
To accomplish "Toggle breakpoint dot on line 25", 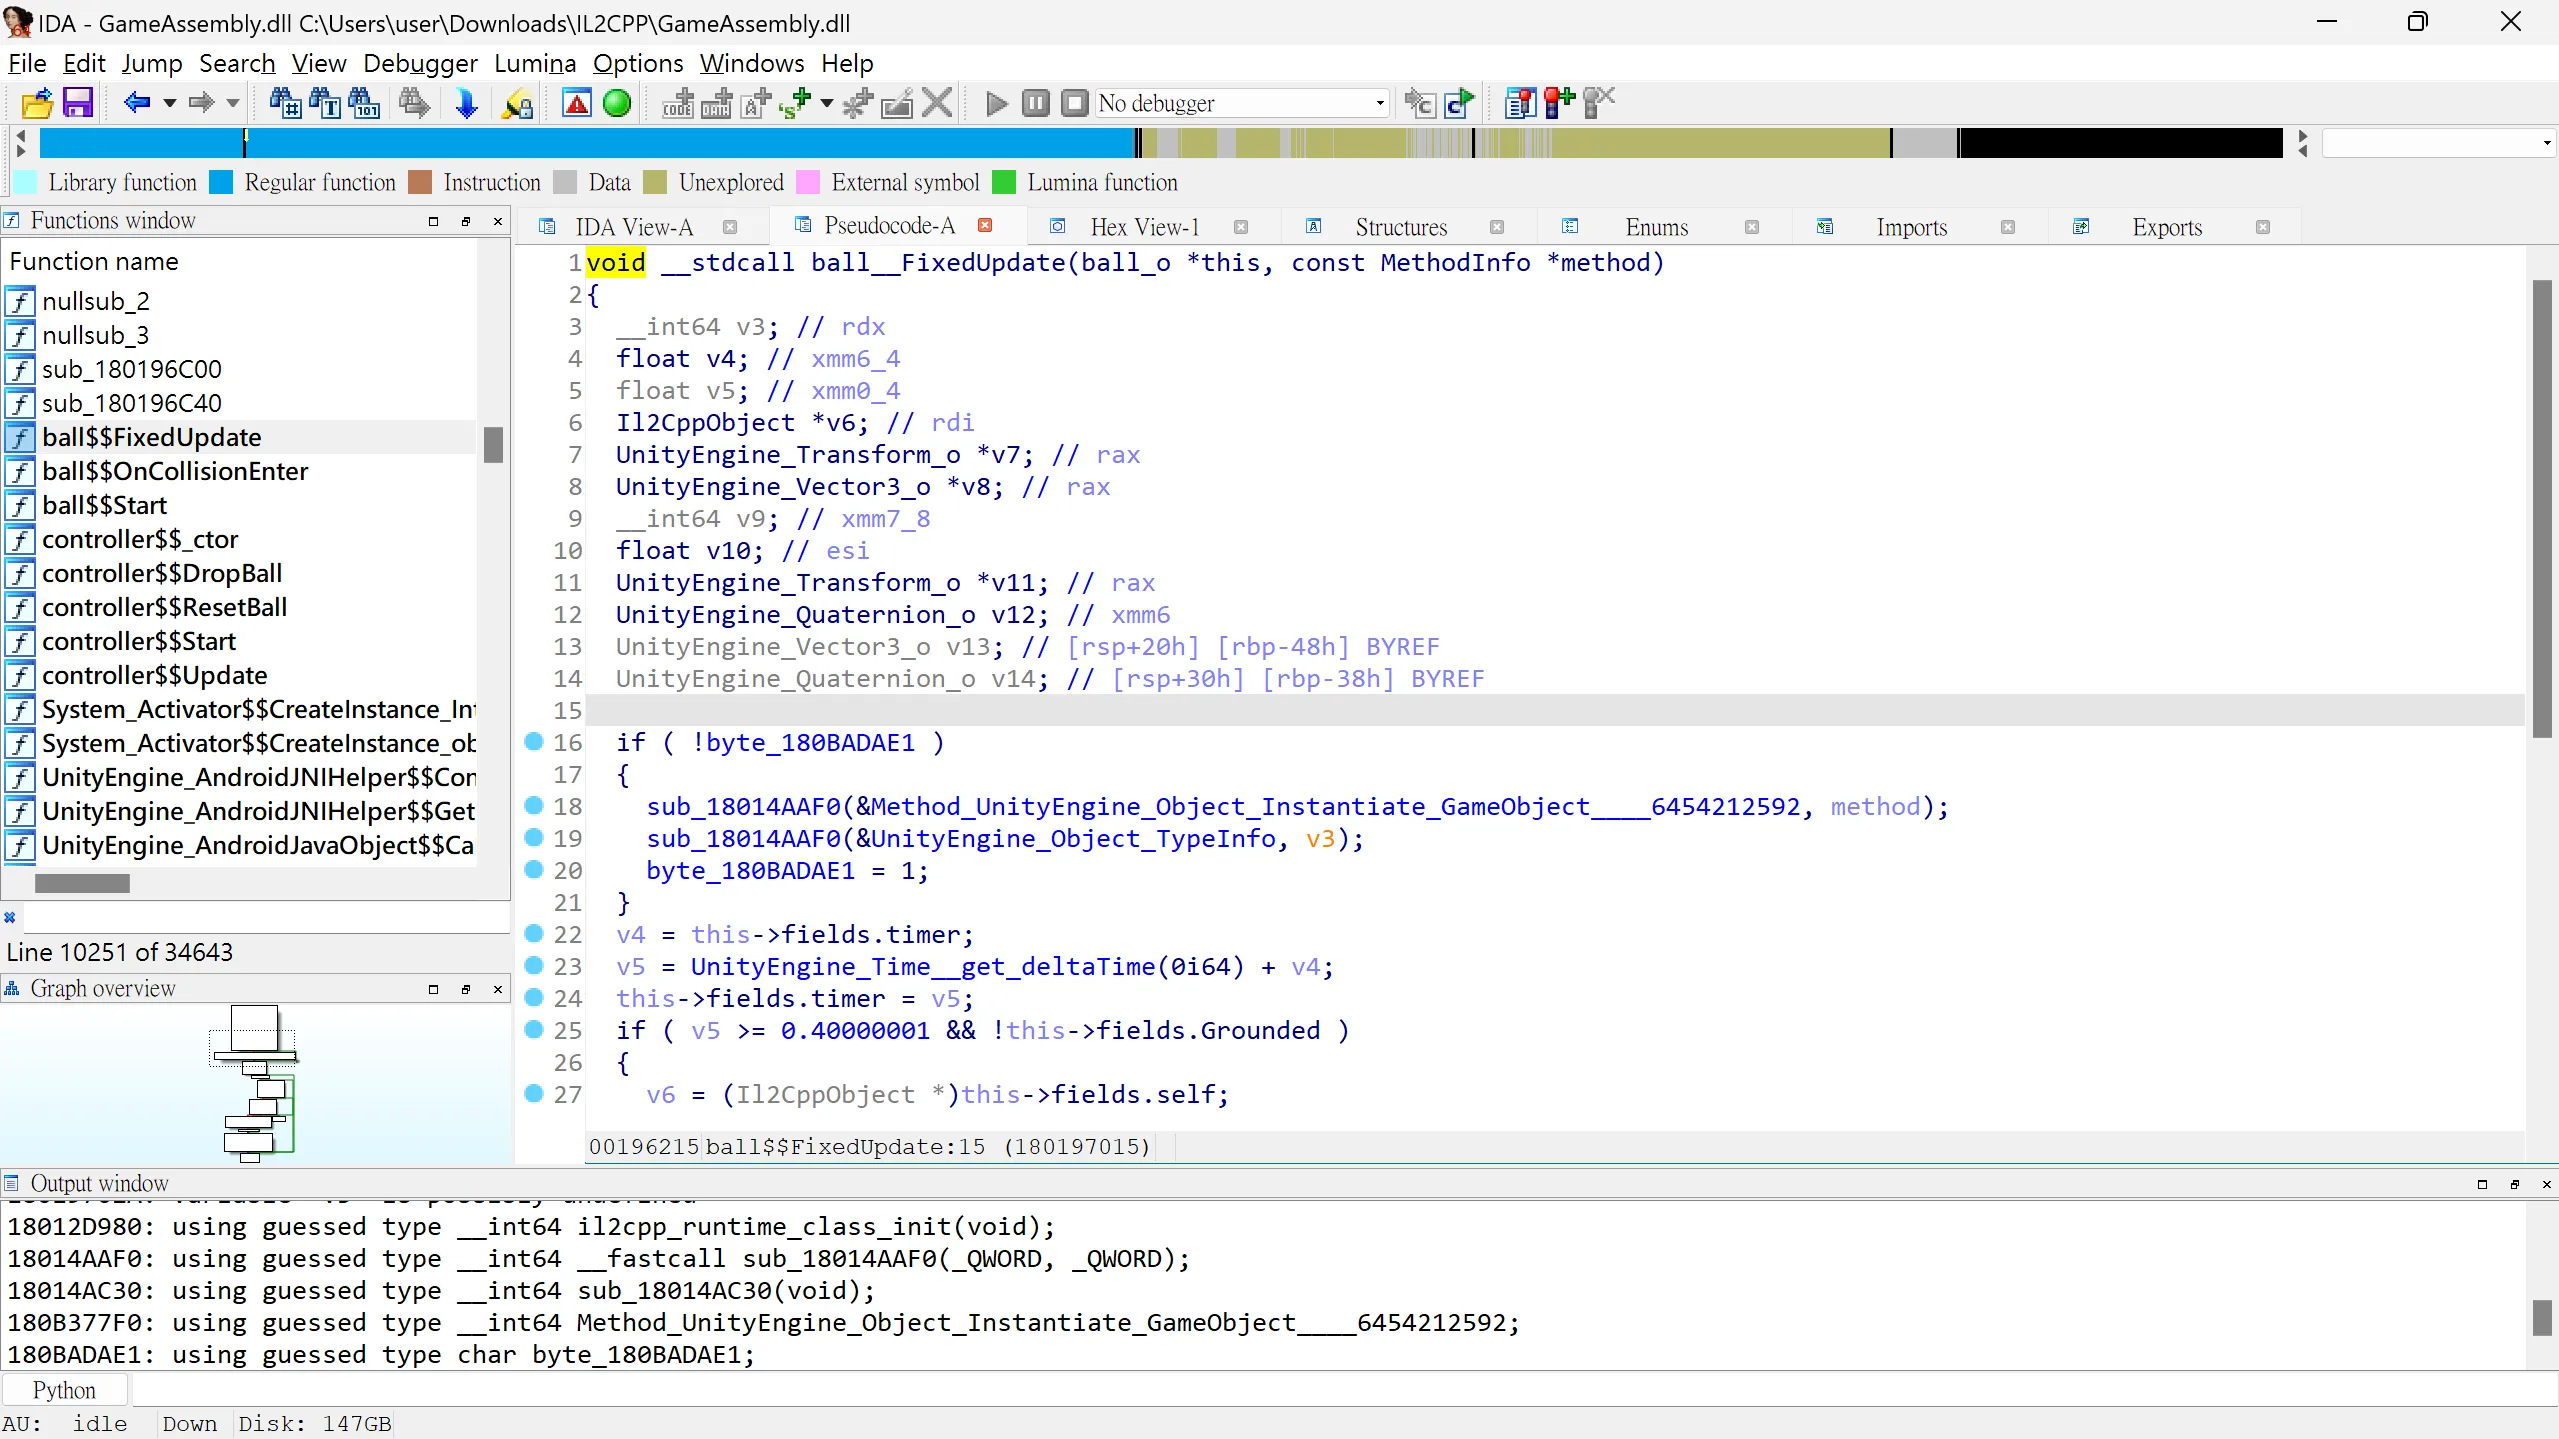I will 534,1029.
